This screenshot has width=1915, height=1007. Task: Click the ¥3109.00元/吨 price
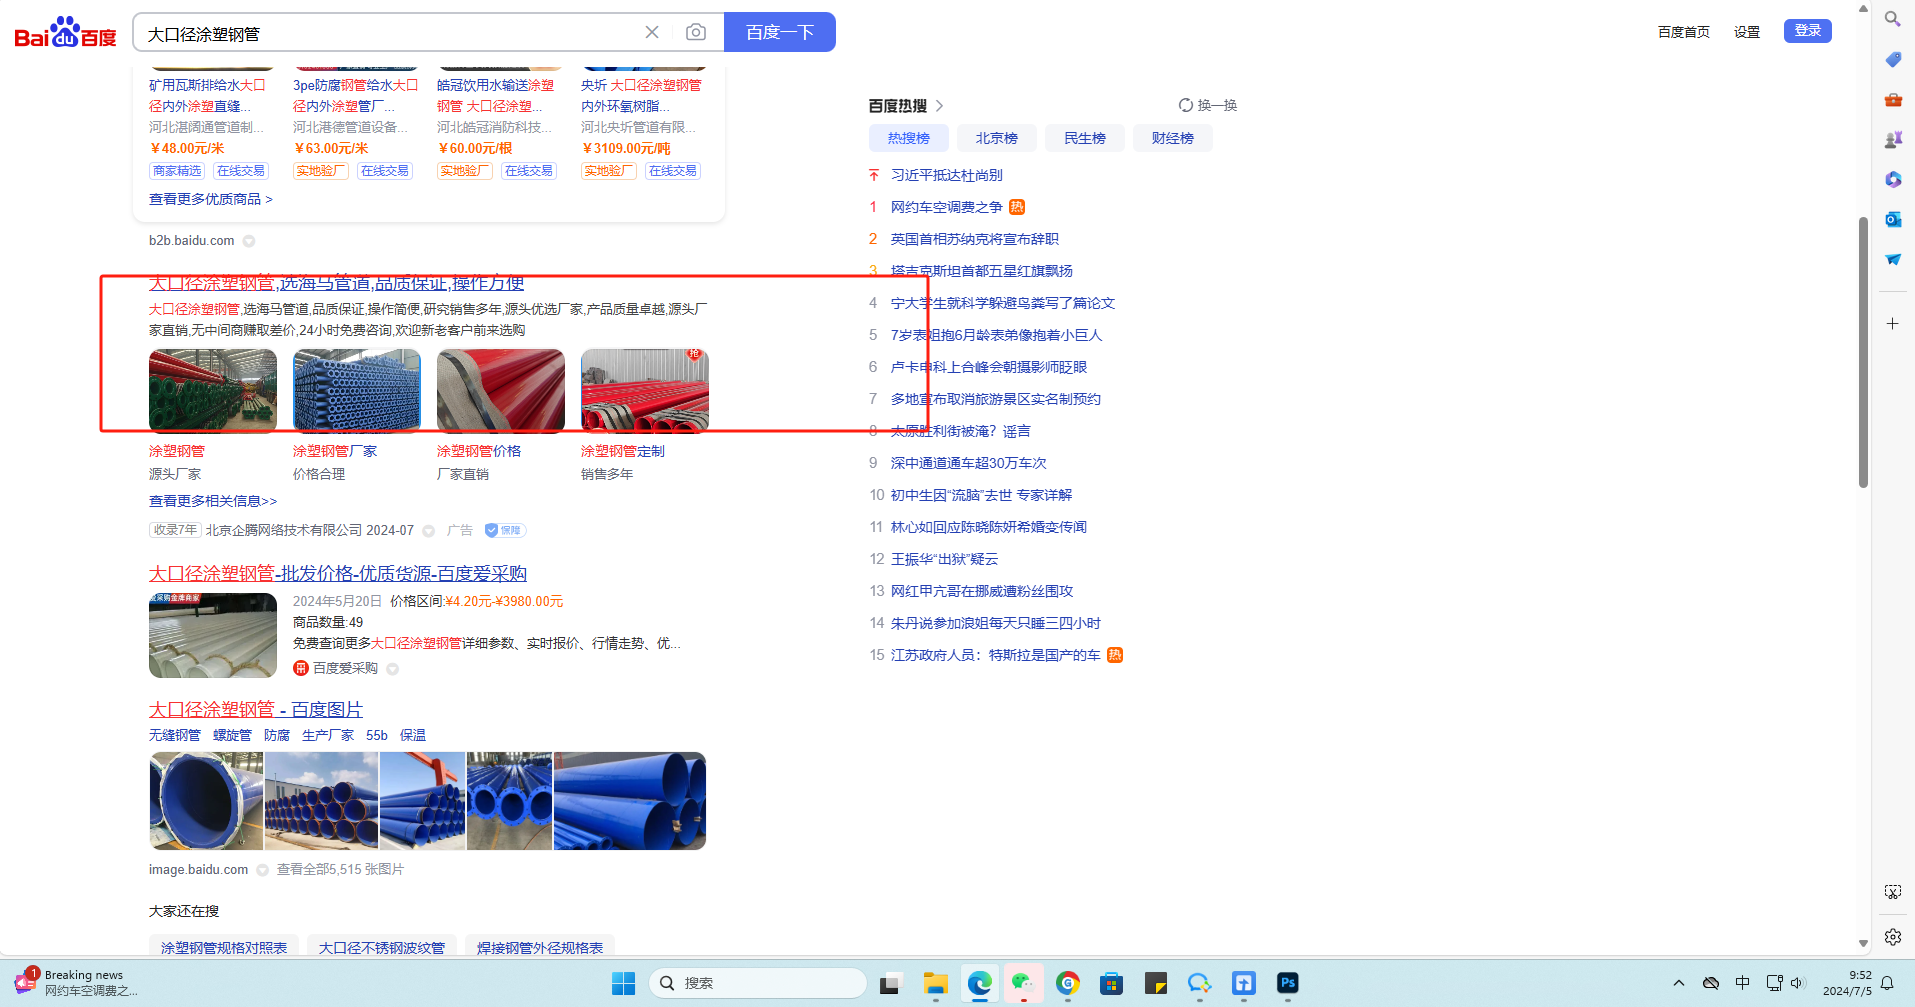626,148
